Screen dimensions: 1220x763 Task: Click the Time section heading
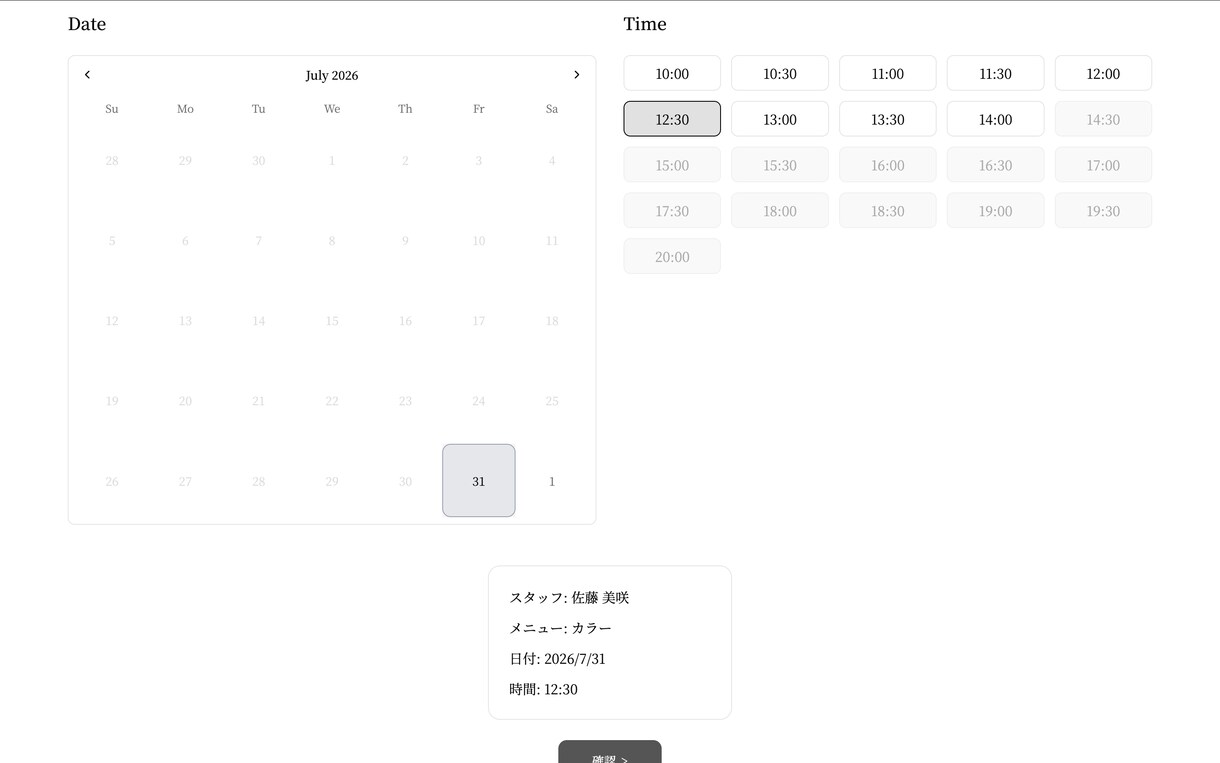coord(645,24)
